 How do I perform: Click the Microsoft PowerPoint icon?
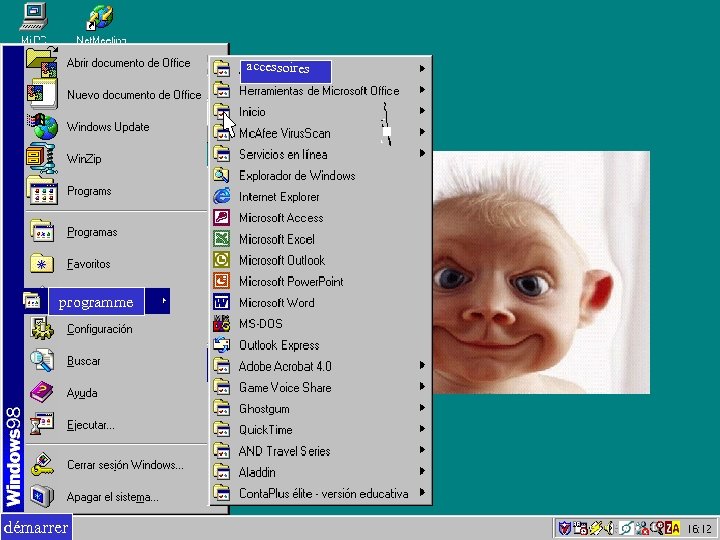(222, 281)
